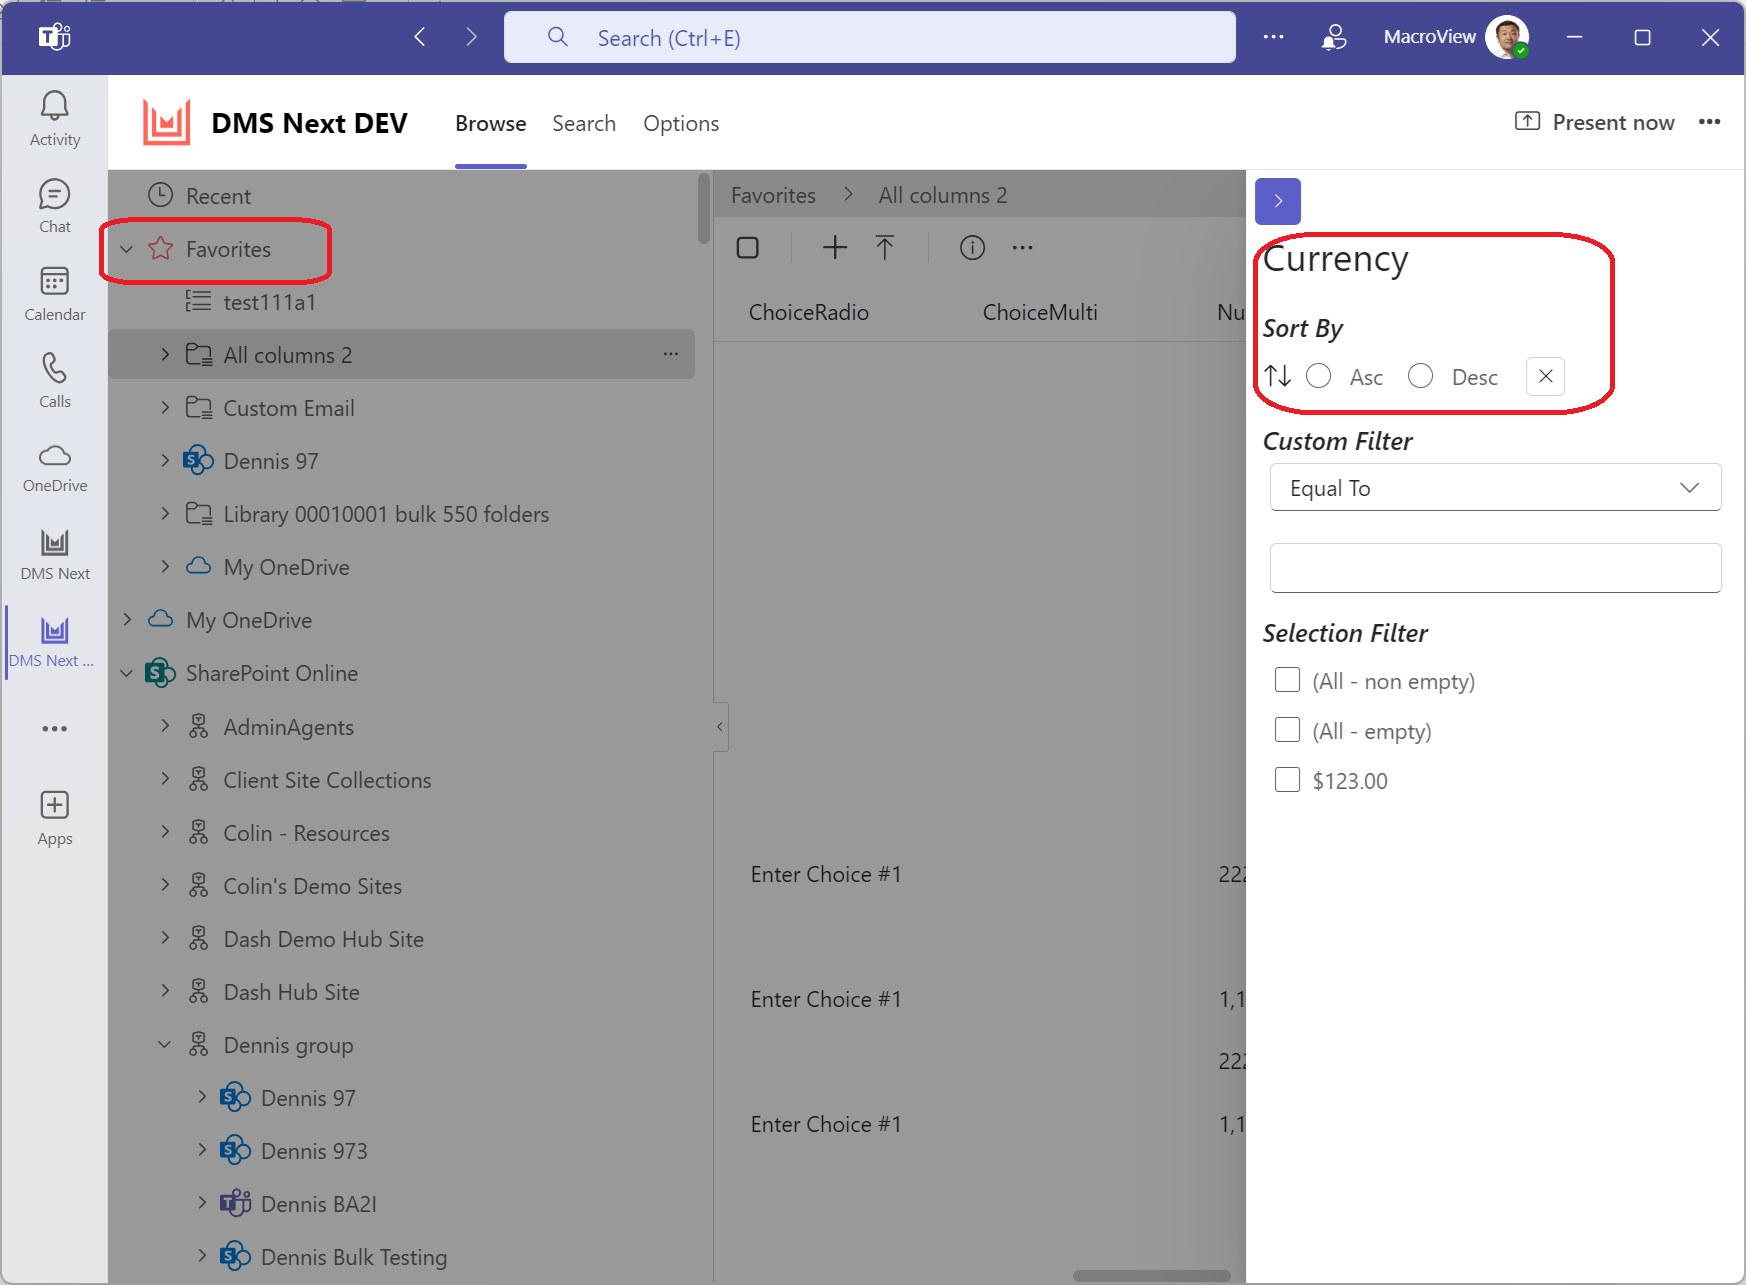Open the MacroView profile avatar

[1506, 37]
